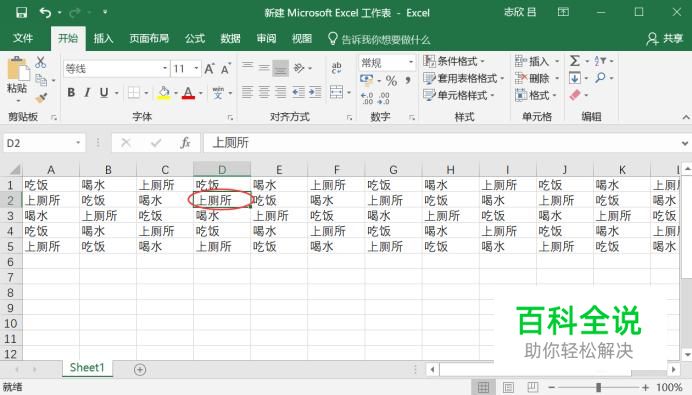
Task: Click Insert Function fx icon
Action: 185,143
